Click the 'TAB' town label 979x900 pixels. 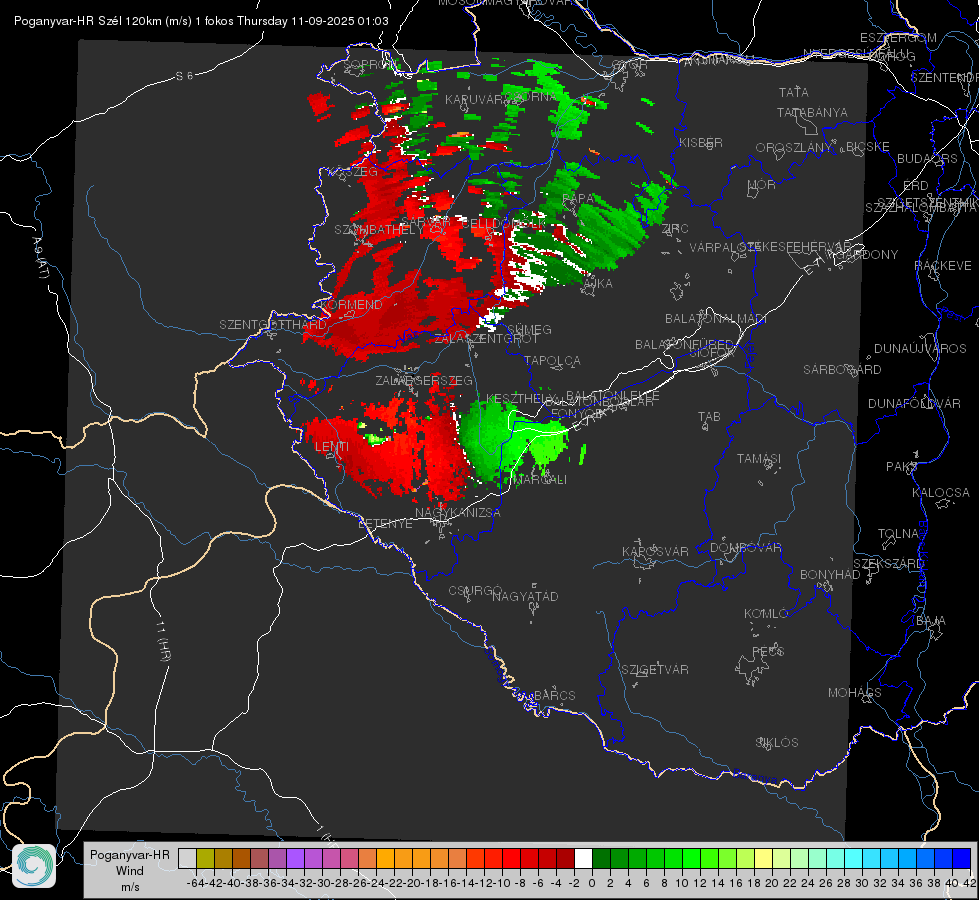pos(709,417)
